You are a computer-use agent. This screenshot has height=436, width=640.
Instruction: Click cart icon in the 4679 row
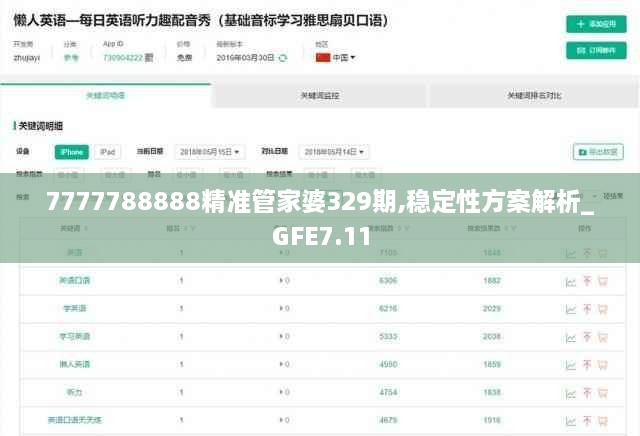603,421
